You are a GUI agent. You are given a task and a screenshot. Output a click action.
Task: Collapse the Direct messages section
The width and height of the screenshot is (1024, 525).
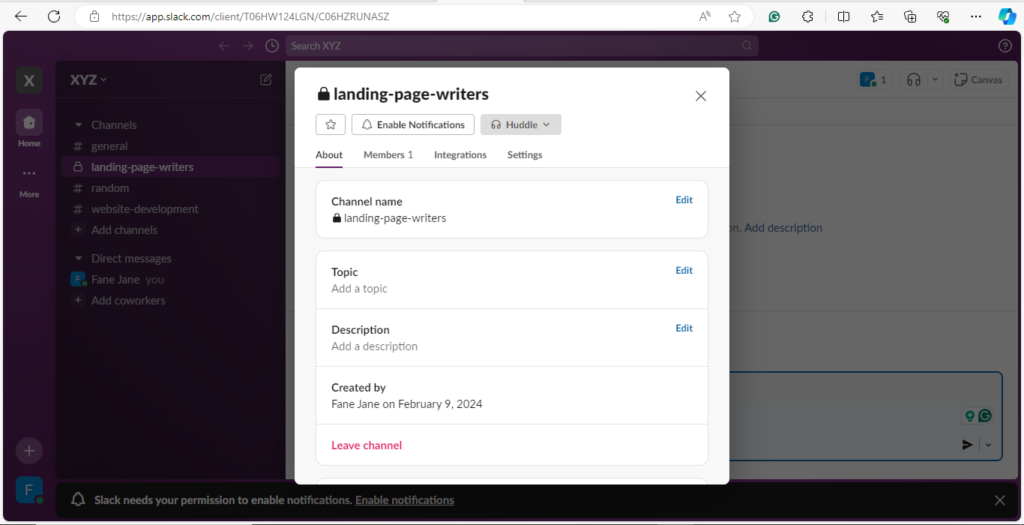click(x=78, y=259)
